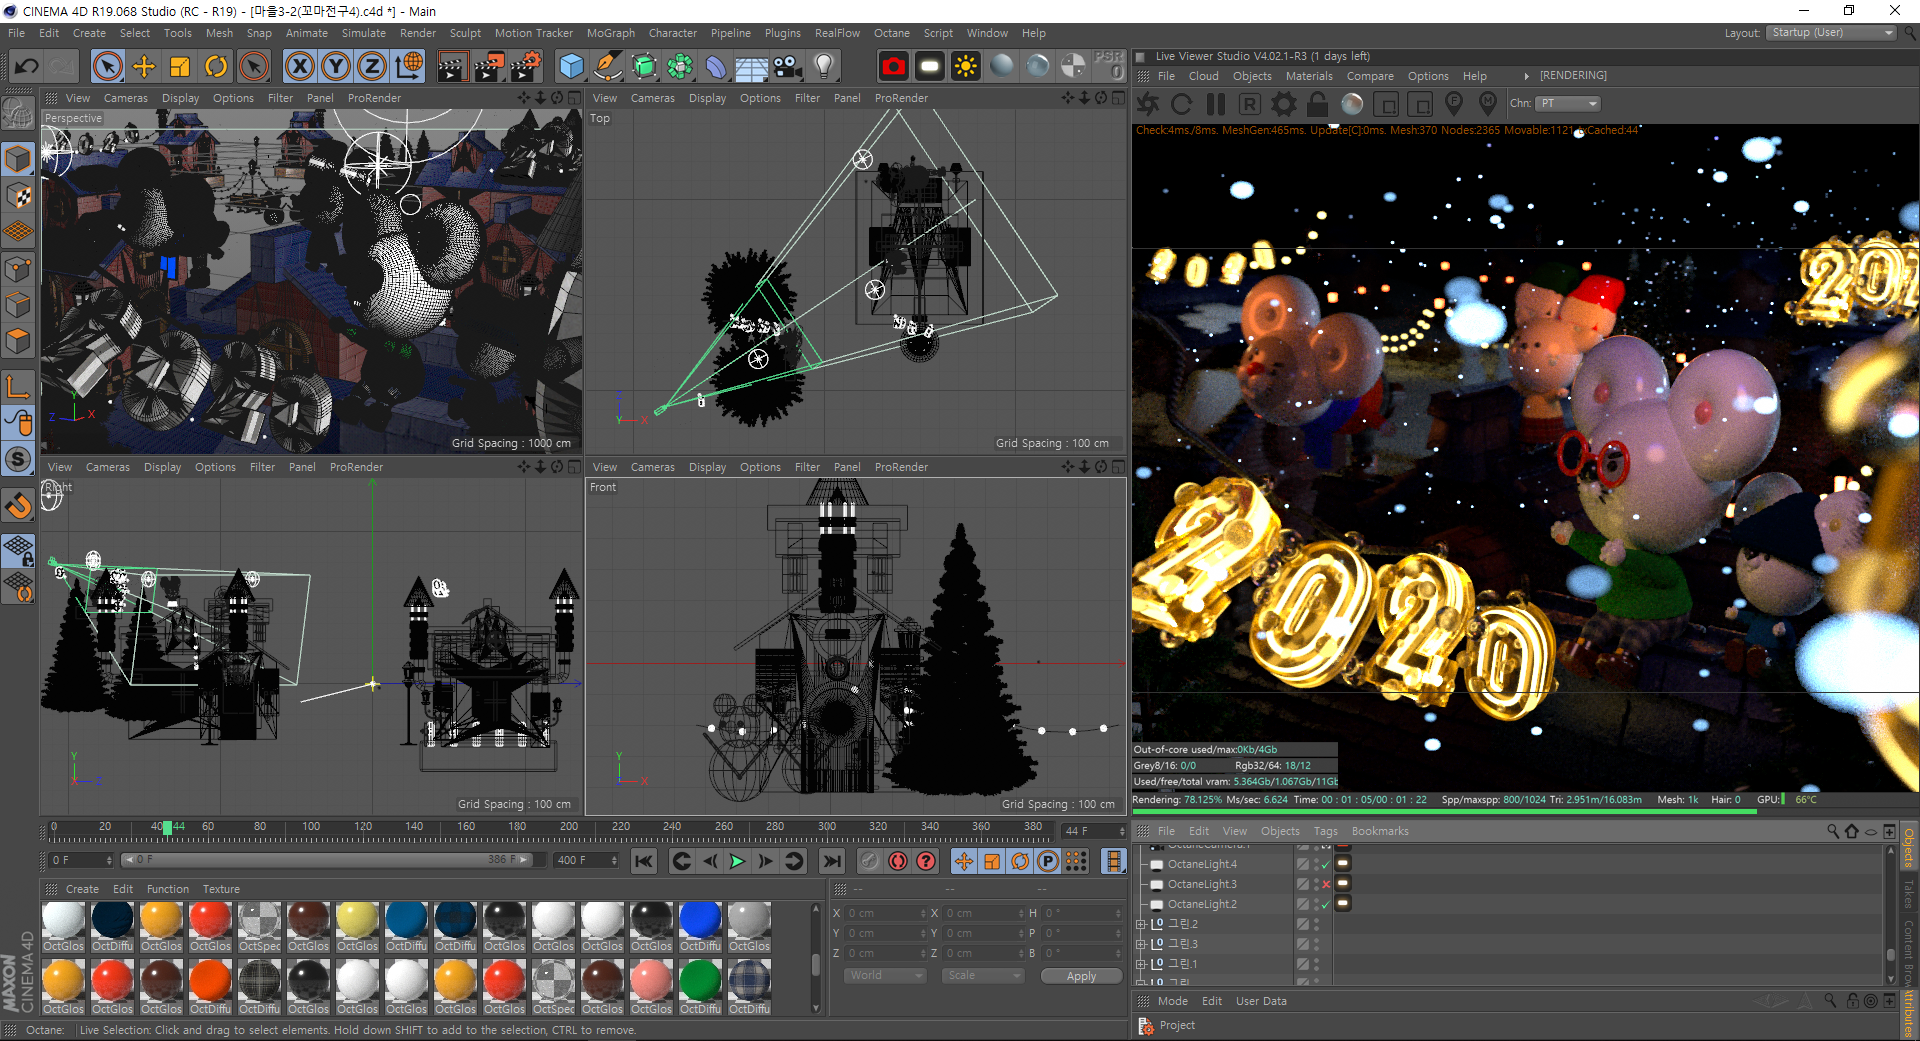Toggle OctaneLight2 enabled checkmark
The height and width of the screenshot is (1041, 1920).
click(1326, 904)
